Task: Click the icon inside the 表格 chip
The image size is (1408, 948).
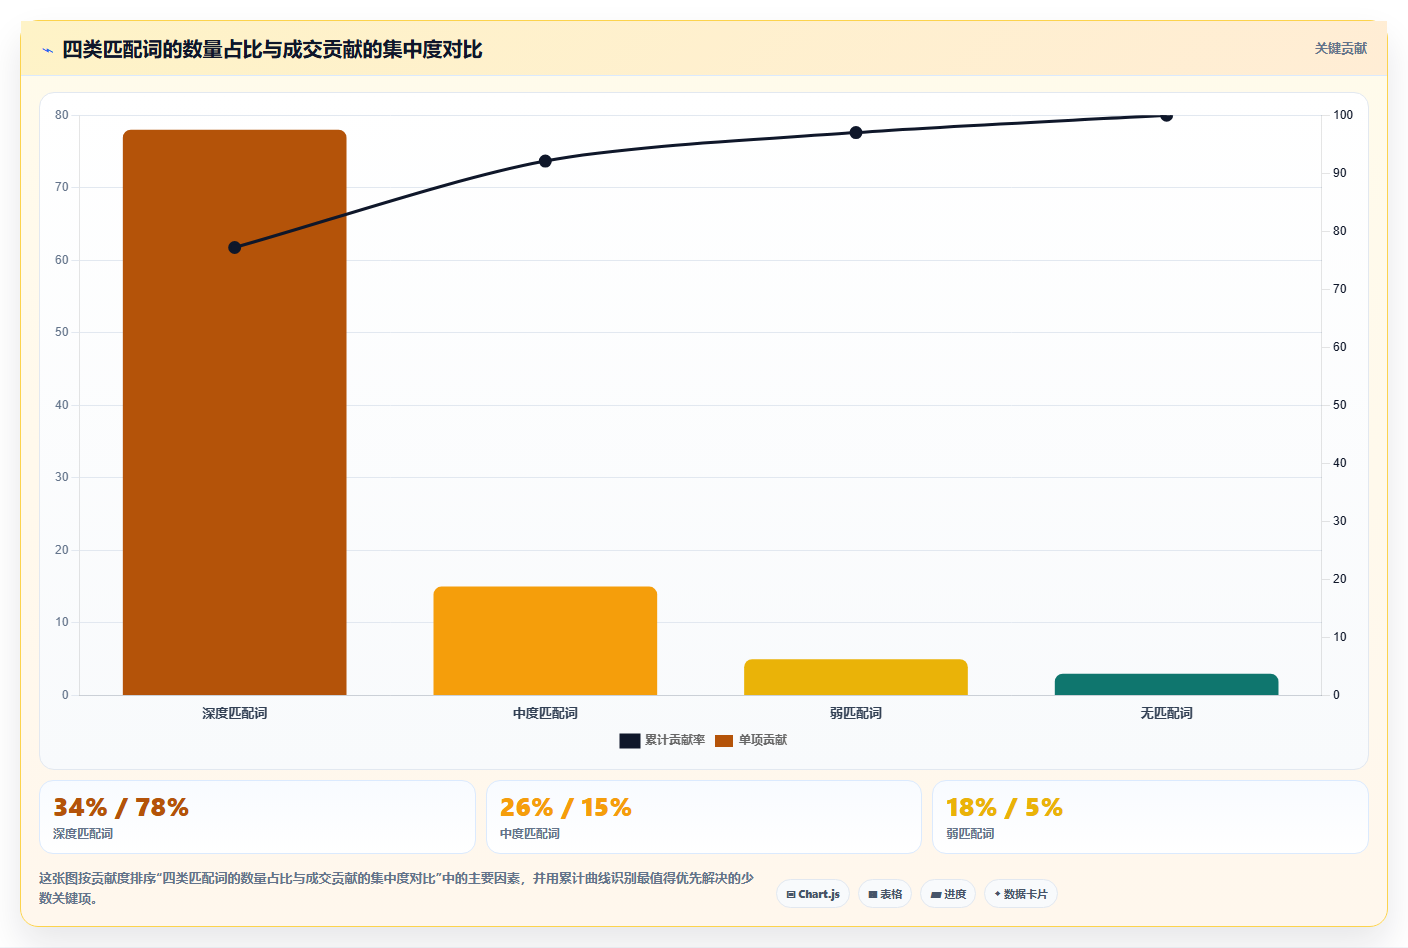Action: [x=873, y=895]
